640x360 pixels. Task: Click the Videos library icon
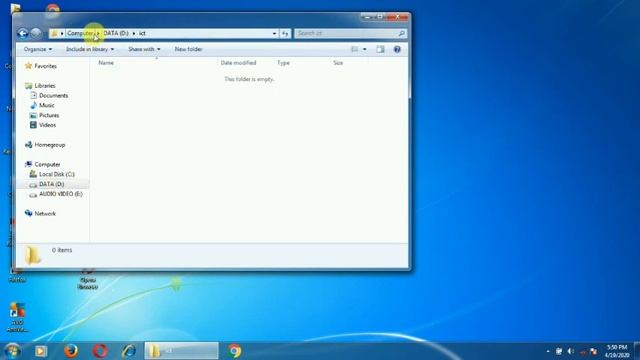33,125
